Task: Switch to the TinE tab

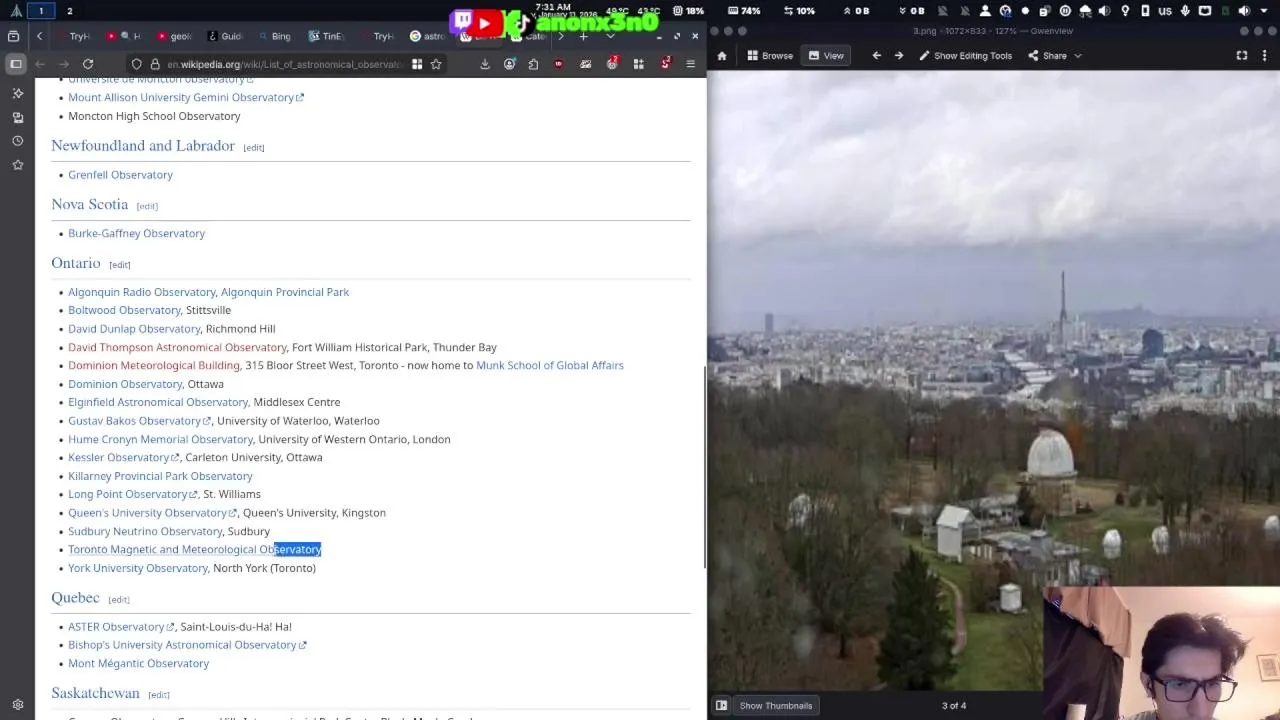Action: point(325,36)
